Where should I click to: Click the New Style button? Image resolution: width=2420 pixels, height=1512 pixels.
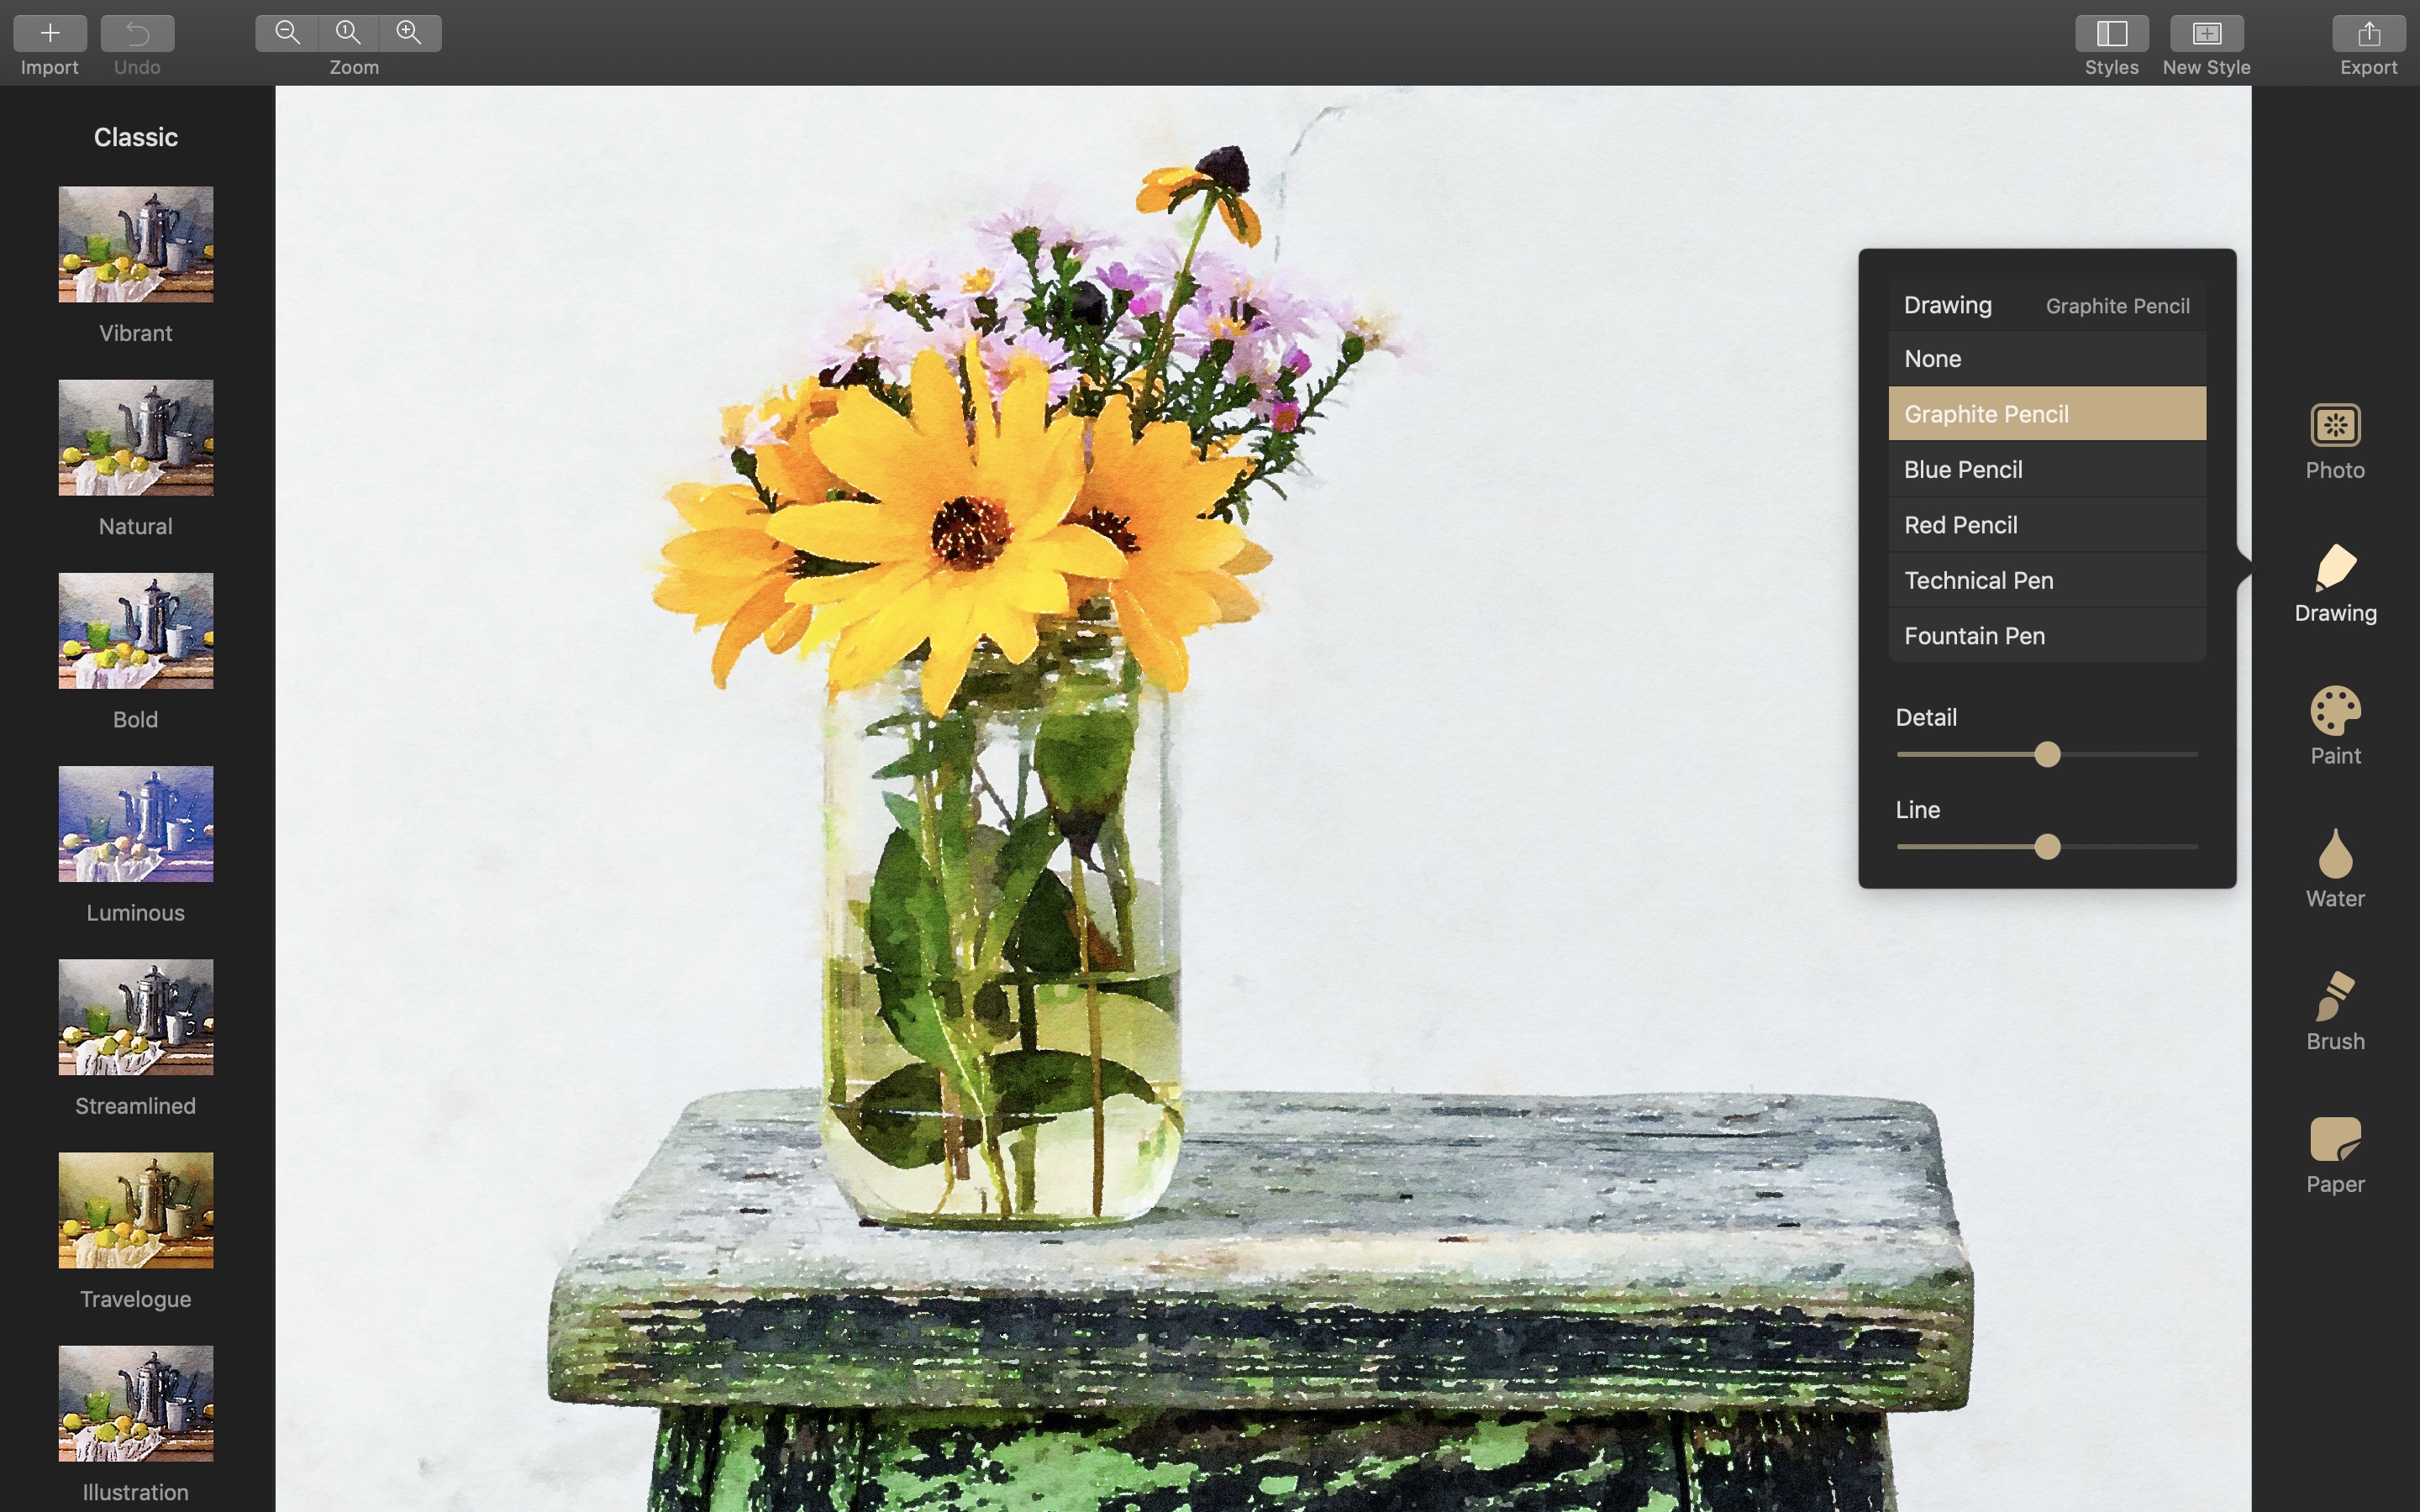coord(2206,33)
